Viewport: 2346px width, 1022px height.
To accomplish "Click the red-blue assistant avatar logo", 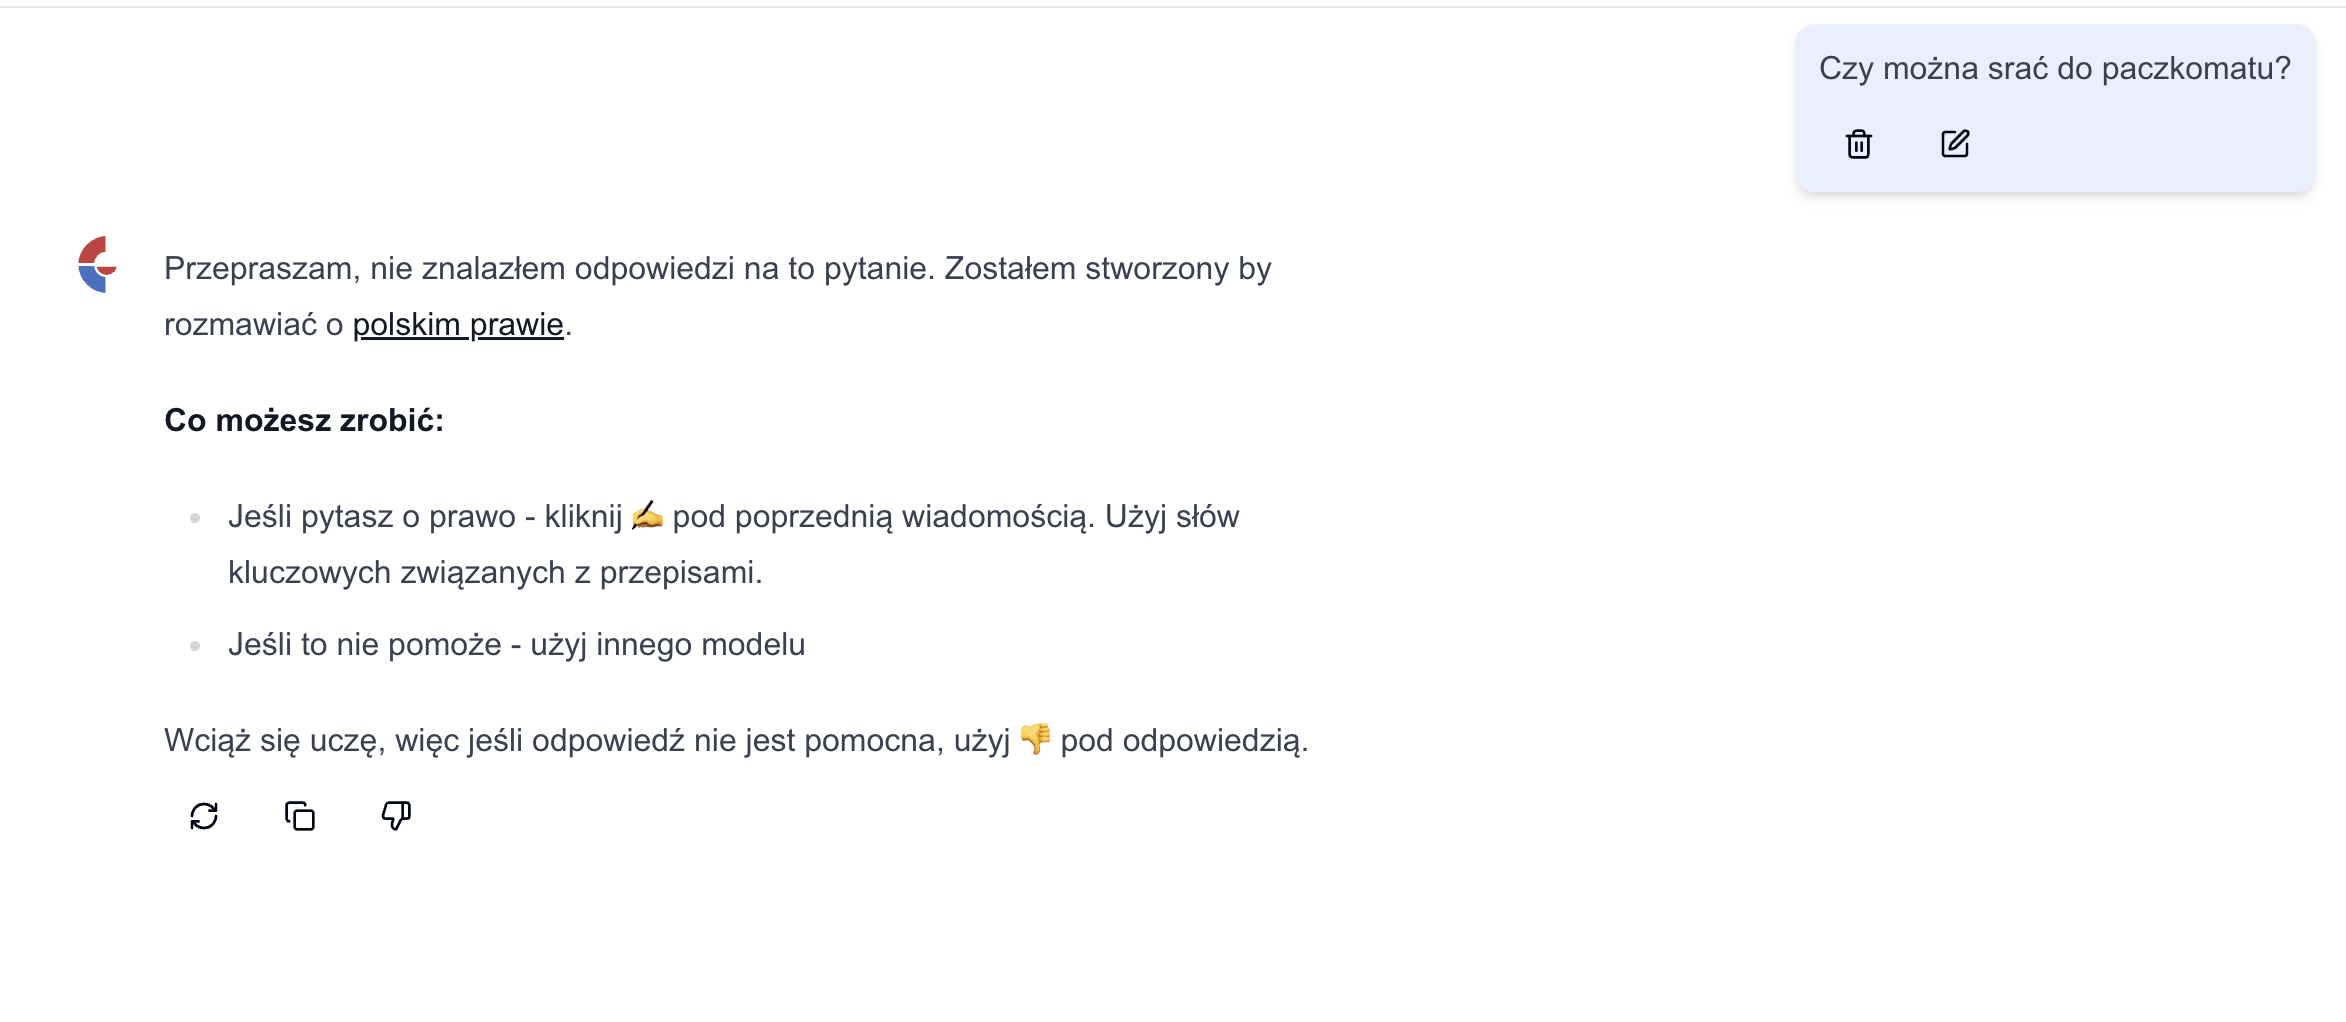I will (x=98, y=264).
